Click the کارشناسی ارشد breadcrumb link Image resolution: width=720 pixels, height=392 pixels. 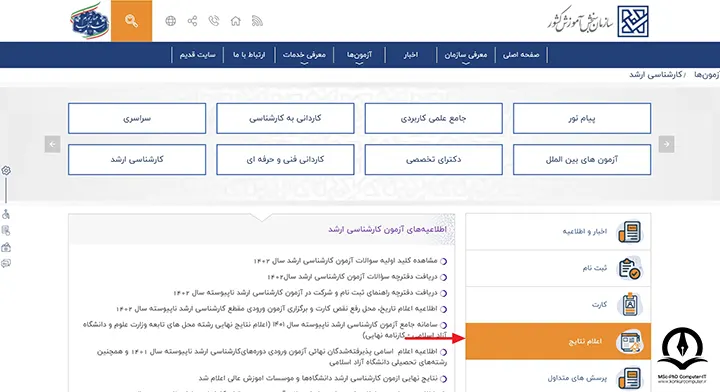[x=655, y=74]
